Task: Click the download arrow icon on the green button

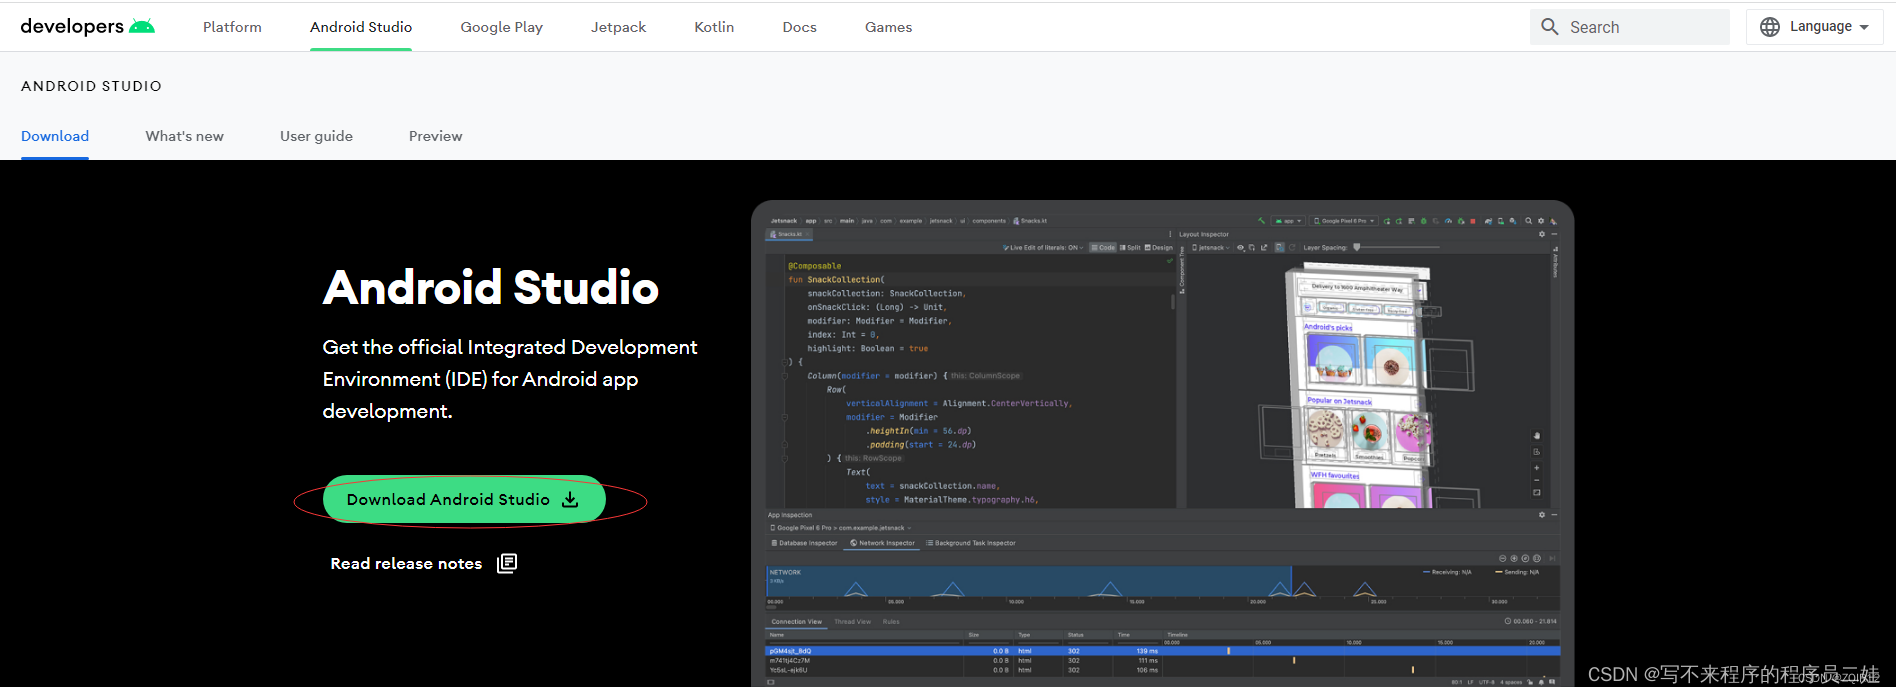Action: click(570, 499)
